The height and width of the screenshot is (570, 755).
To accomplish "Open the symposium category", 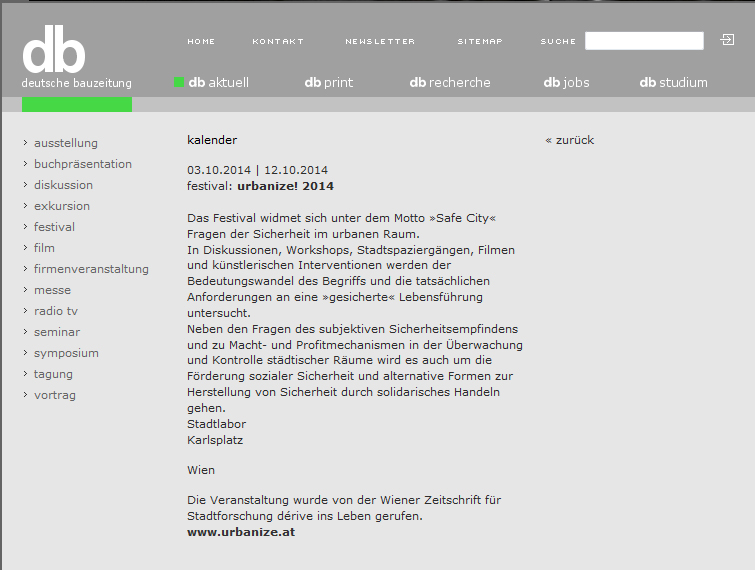I will (66, 353).
